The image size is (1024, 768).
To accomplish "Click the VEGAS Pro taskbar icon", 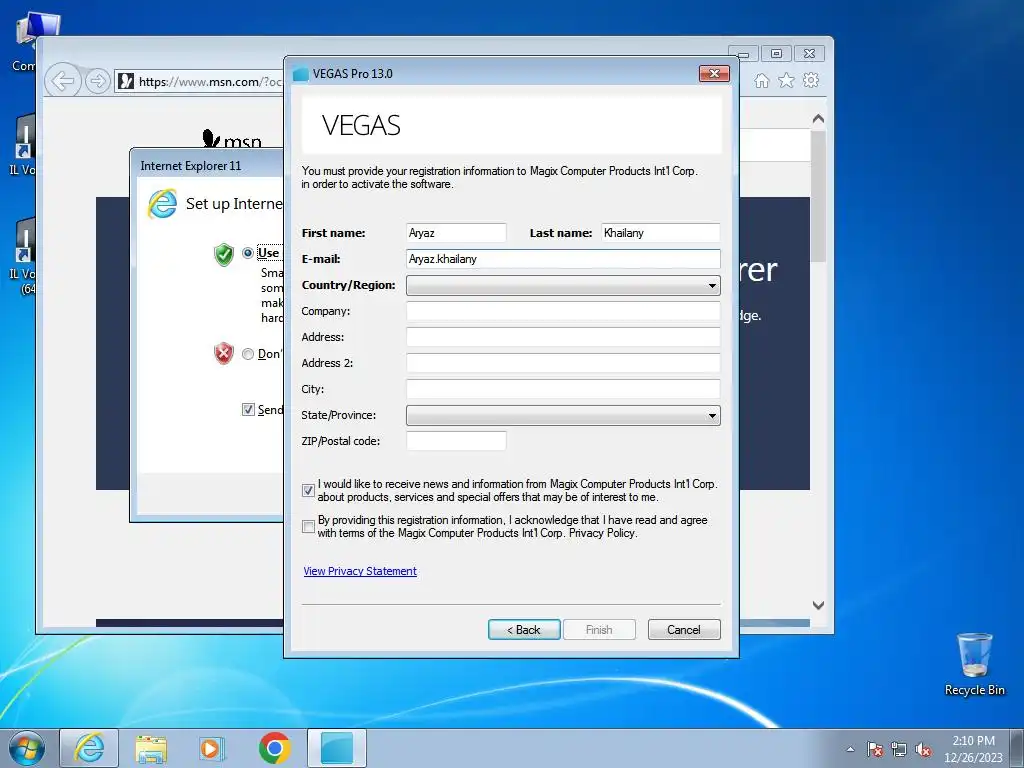I will (337, 748).
